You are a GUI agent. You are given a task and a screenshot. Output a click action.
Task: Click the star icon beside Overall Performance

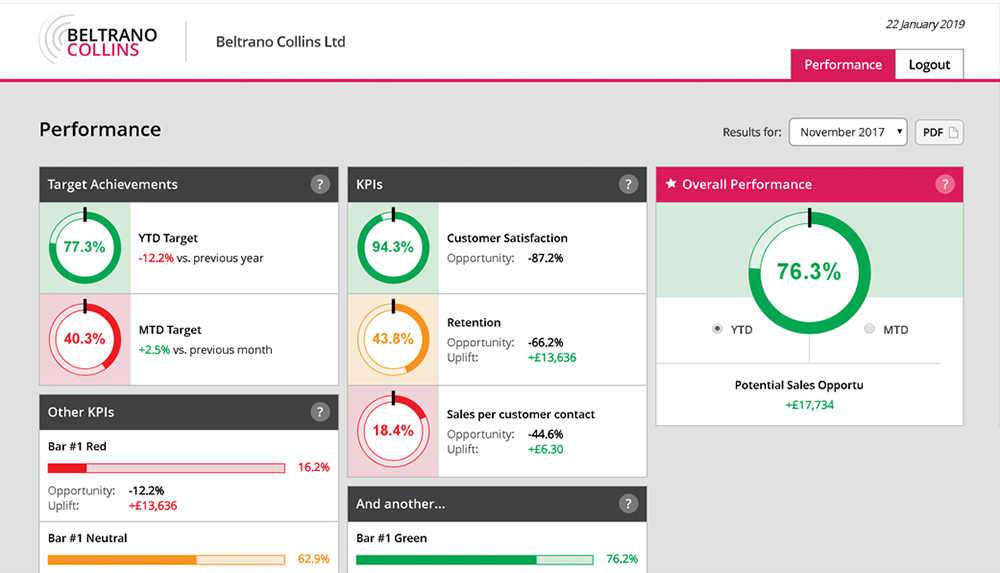click(x=670, y=184)
